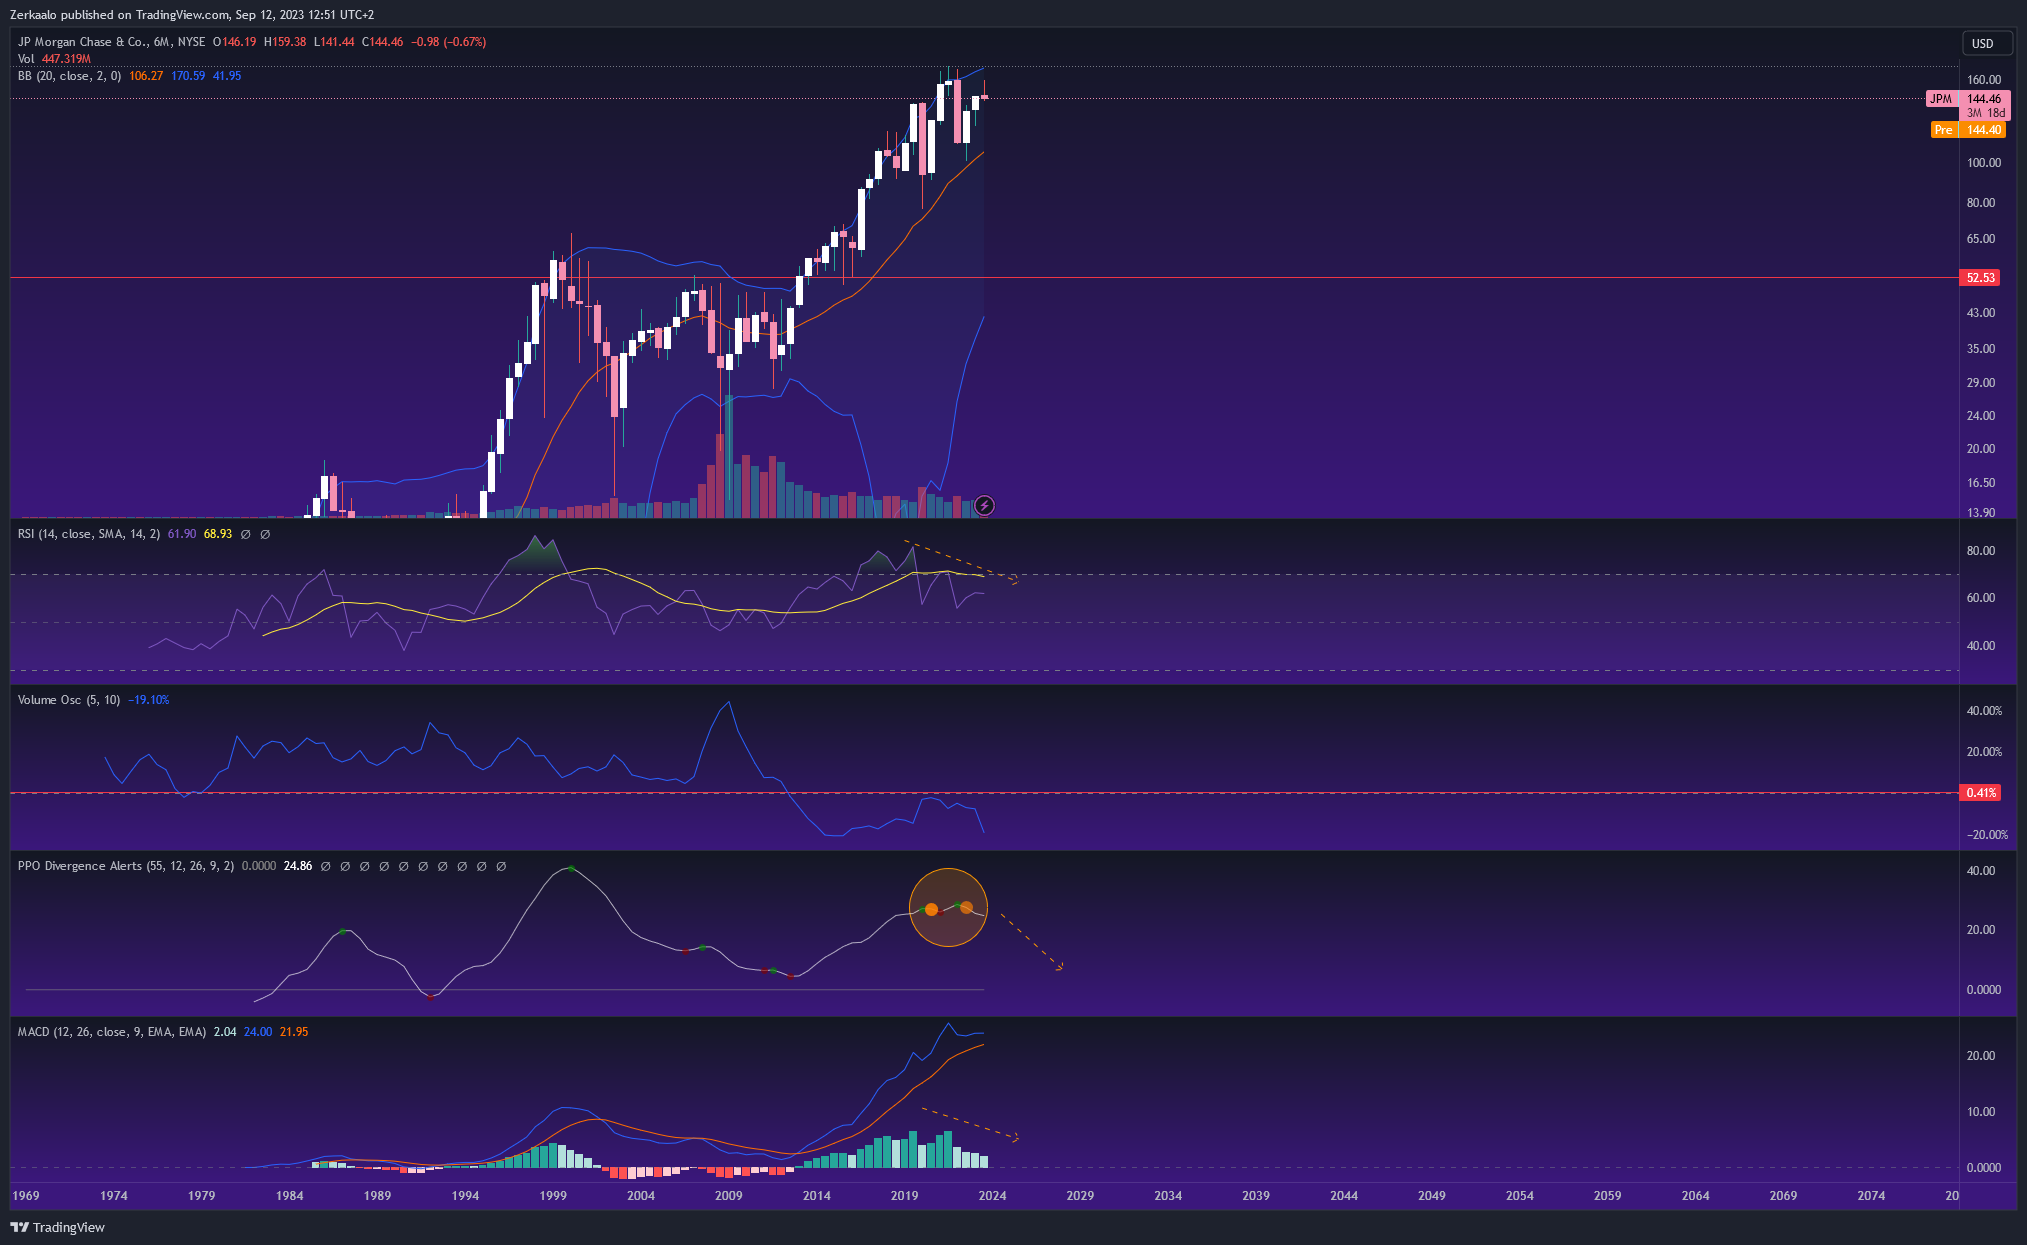Click the first orange dot in the PPO circle

[932, 909]
